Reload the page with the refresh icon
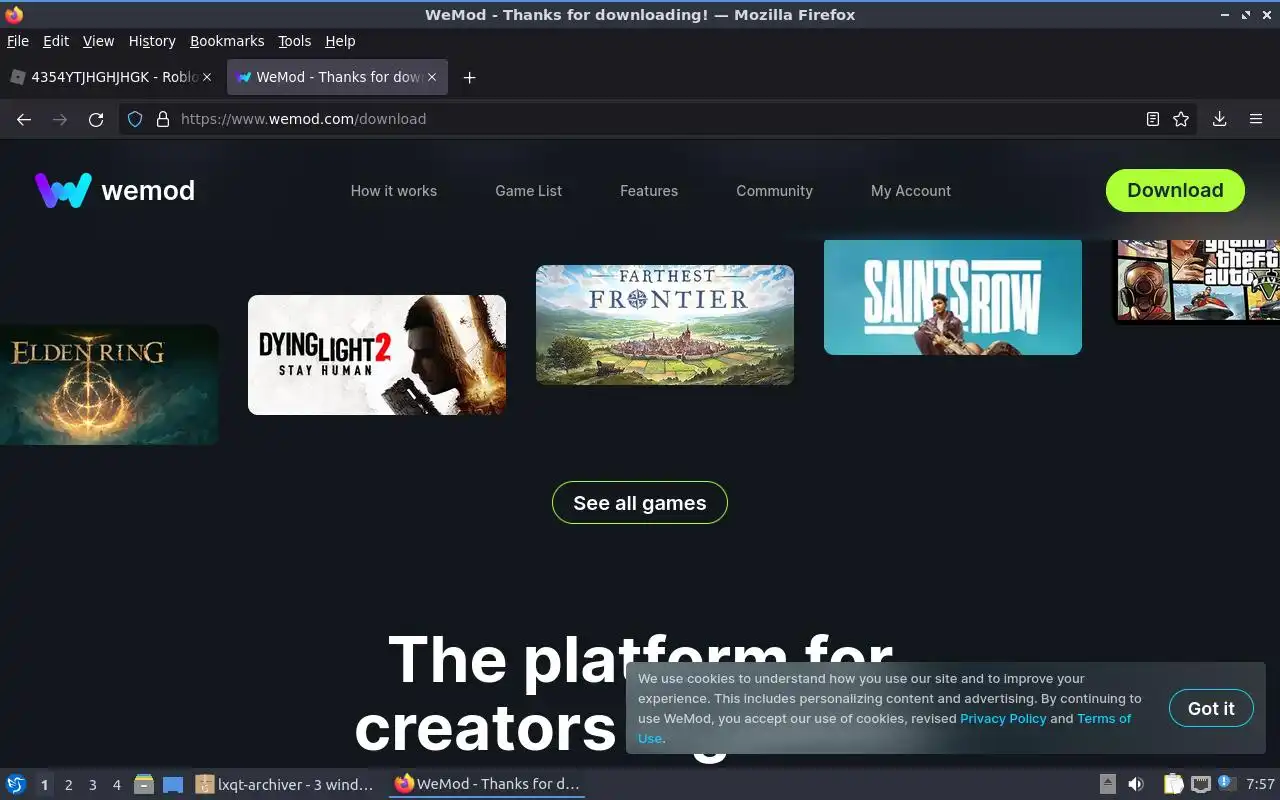Image resolution: width=1280 pixels, height=800 pixels. point(96,119)
